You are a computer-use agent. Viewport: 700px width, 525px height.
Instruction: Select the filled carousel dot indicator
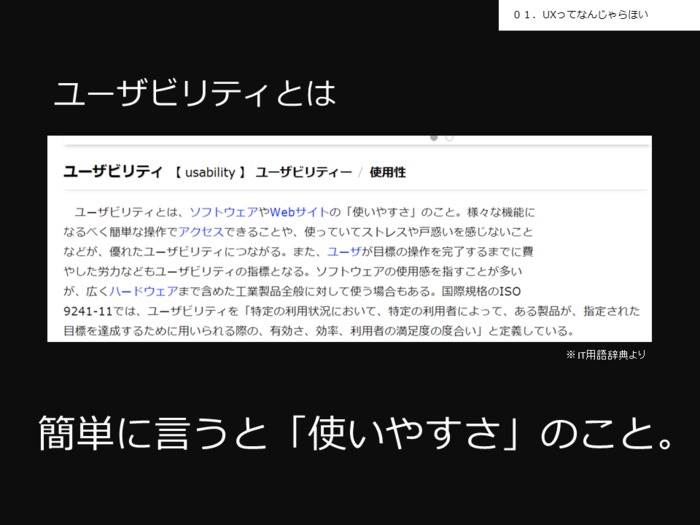pyautogui.click(x=433, y=137)
